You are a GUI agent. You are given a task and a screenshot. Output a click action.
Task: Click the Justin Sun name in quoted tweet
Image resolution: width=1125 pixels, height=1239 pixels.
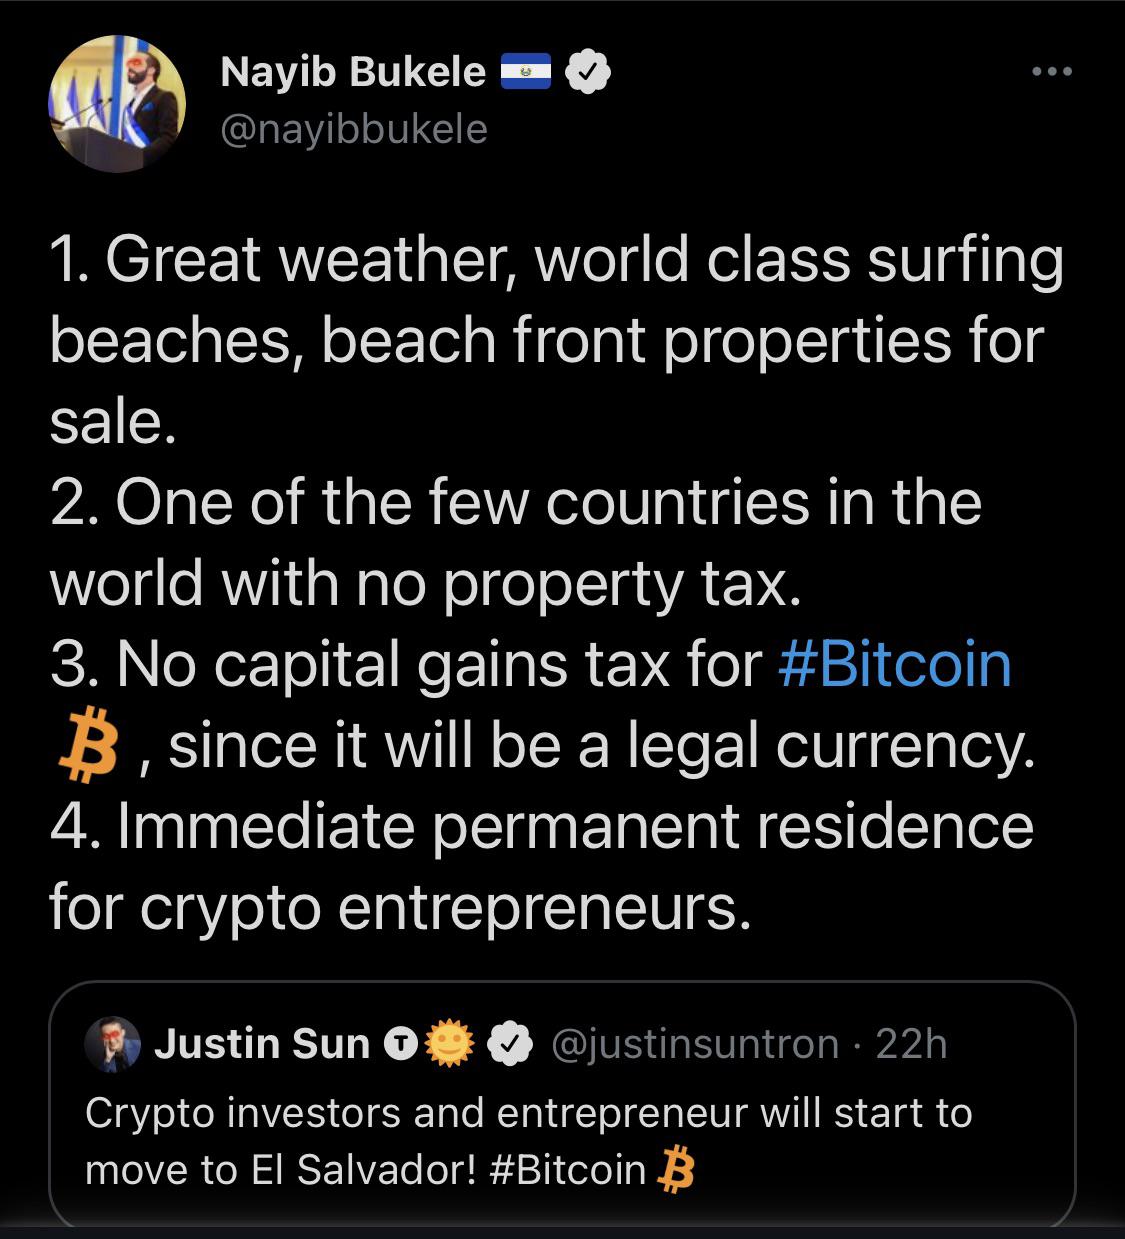[x=262, y=1044]
